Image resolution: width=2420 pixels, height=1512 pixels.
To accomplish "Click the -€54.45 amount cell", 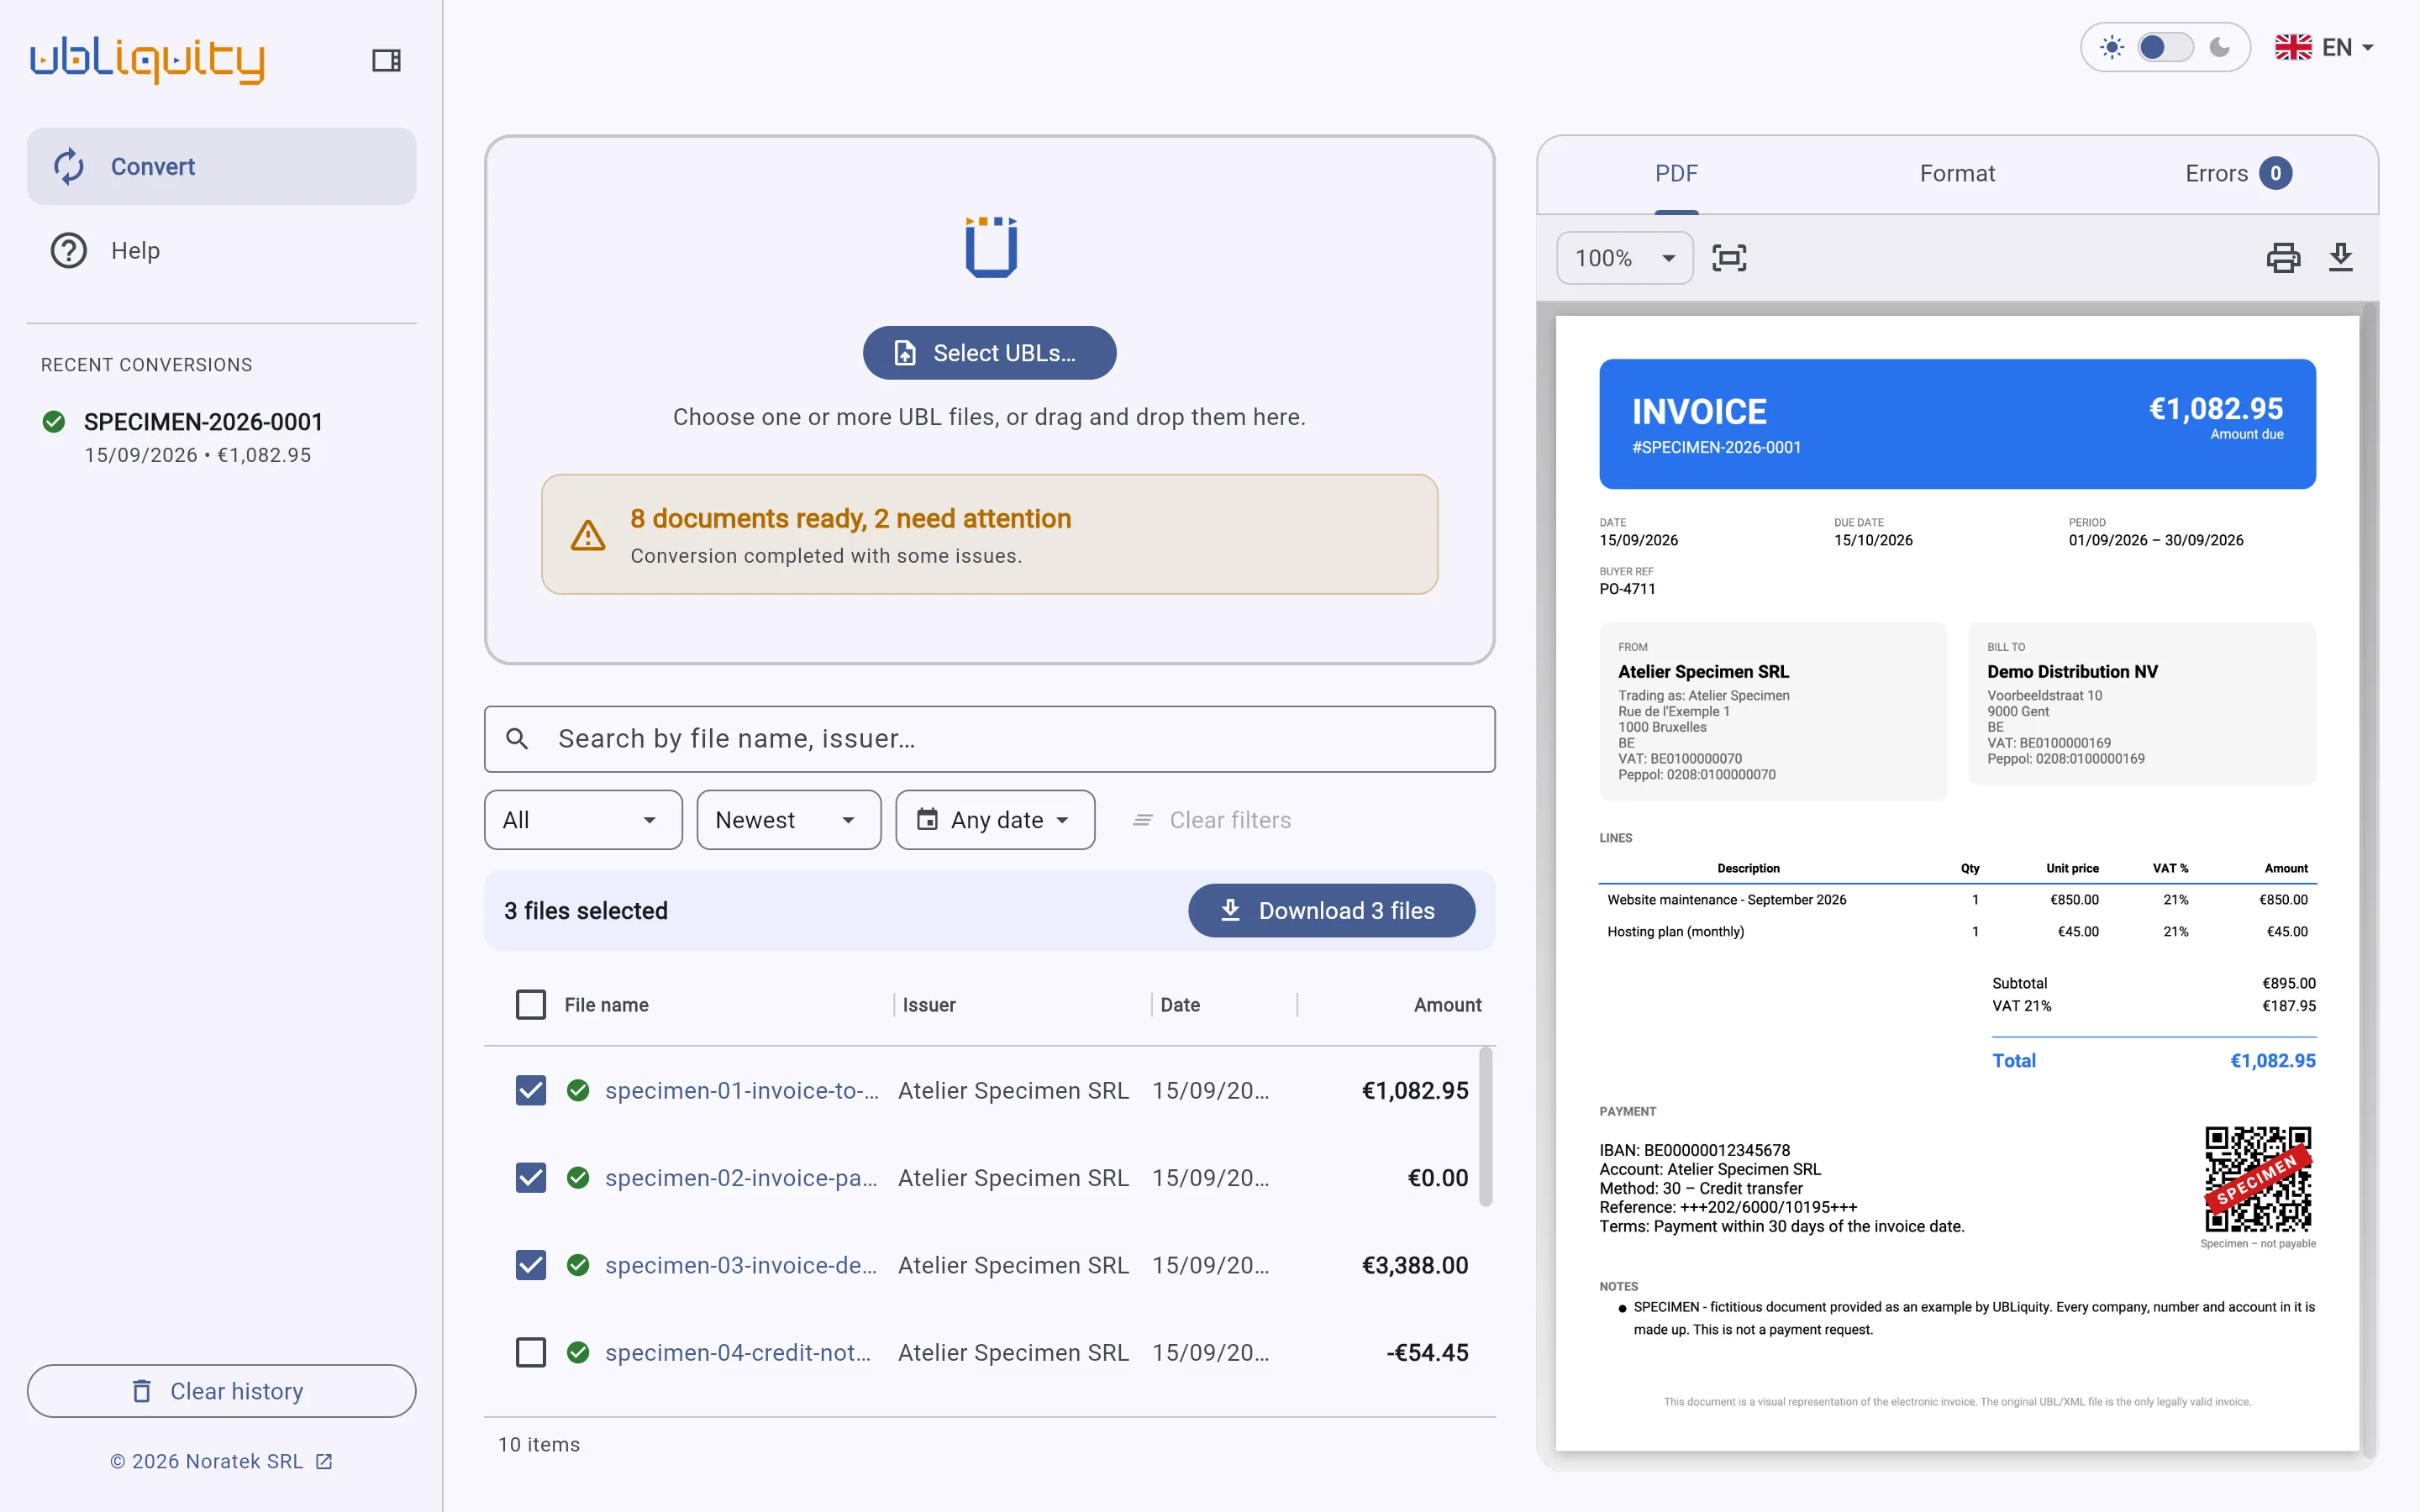I will tap(1427, 1352).
